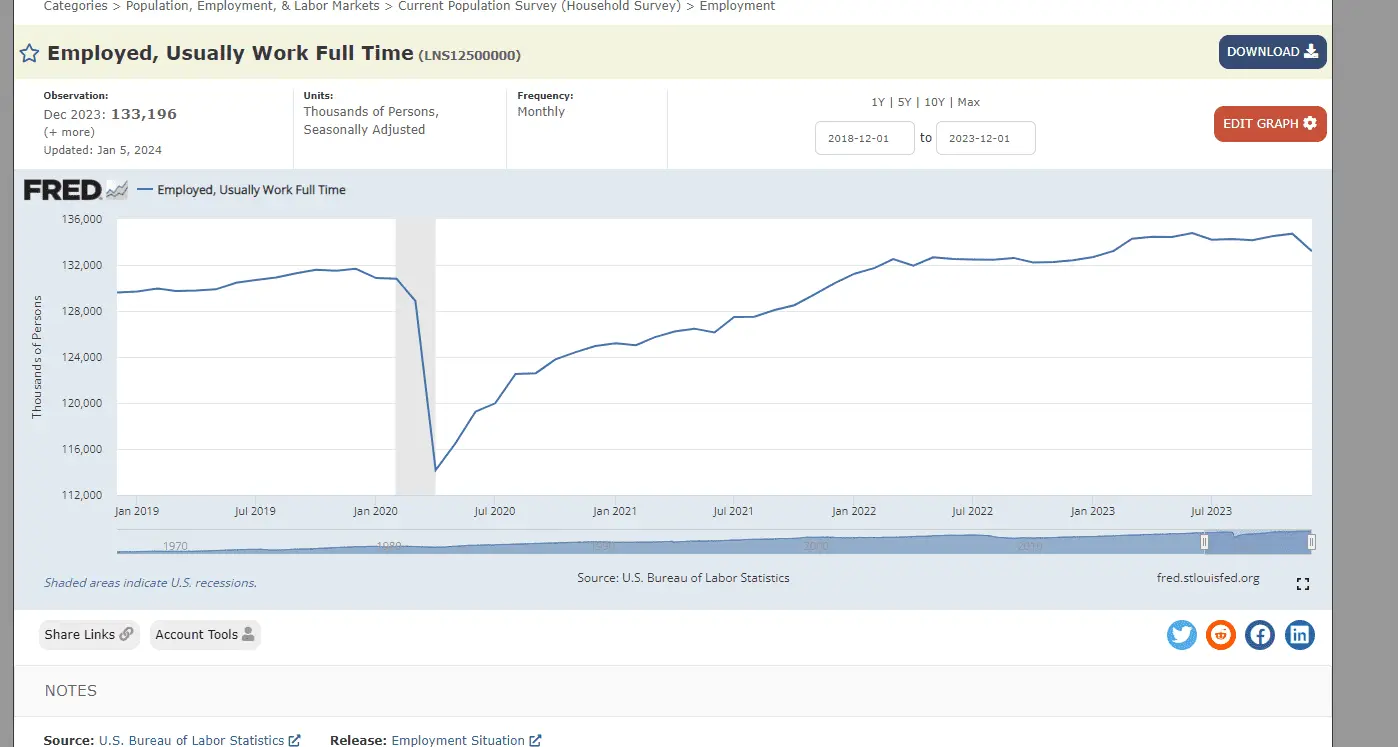Share chart on Twitter

[1181, 635]
